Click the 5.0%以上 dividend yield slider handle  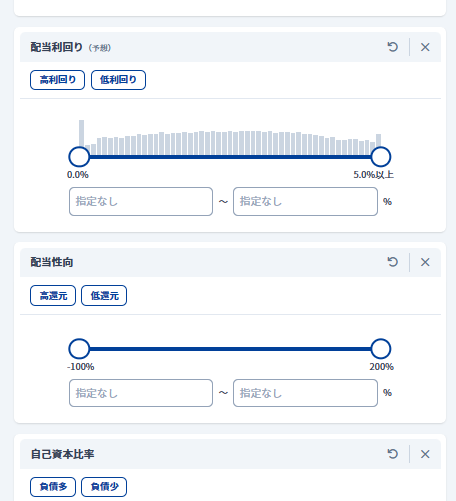tap(381, 157)
